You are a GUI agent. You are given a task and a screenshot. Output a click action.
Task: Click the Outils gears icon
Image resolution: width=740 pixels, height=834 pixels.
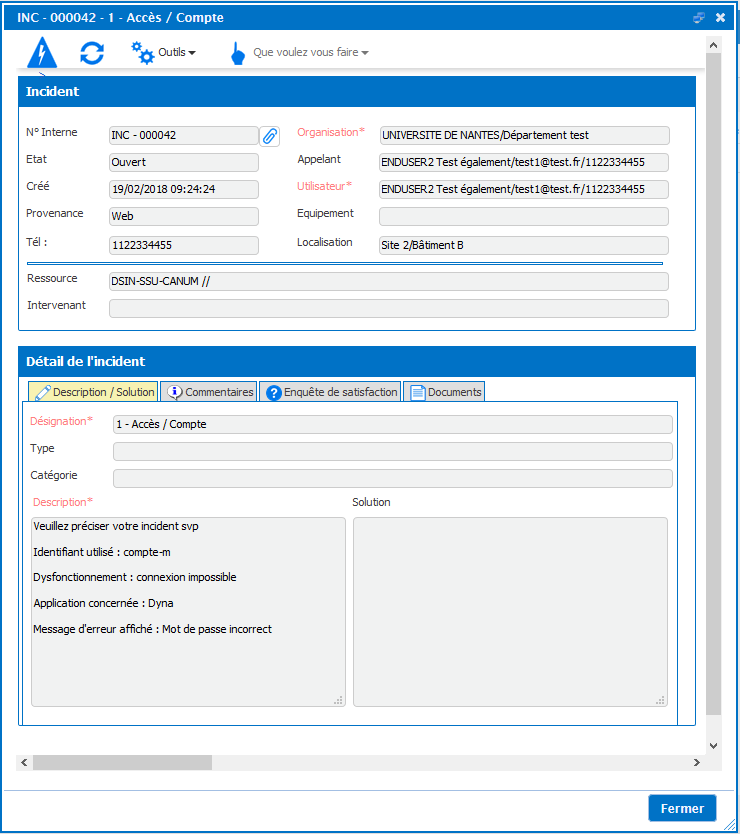[x=143, y=53]
